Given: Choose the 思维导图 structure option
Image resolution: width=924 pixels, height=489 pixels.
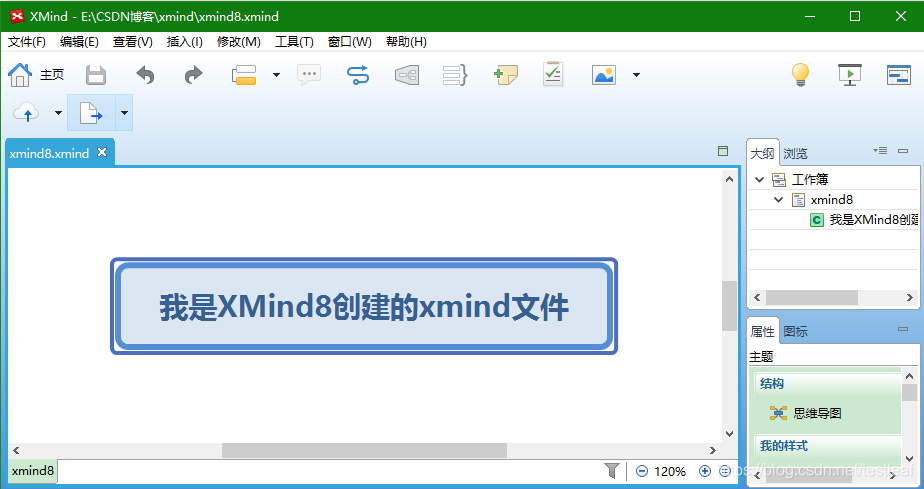Looking at the screenshot, I should 806,413.
